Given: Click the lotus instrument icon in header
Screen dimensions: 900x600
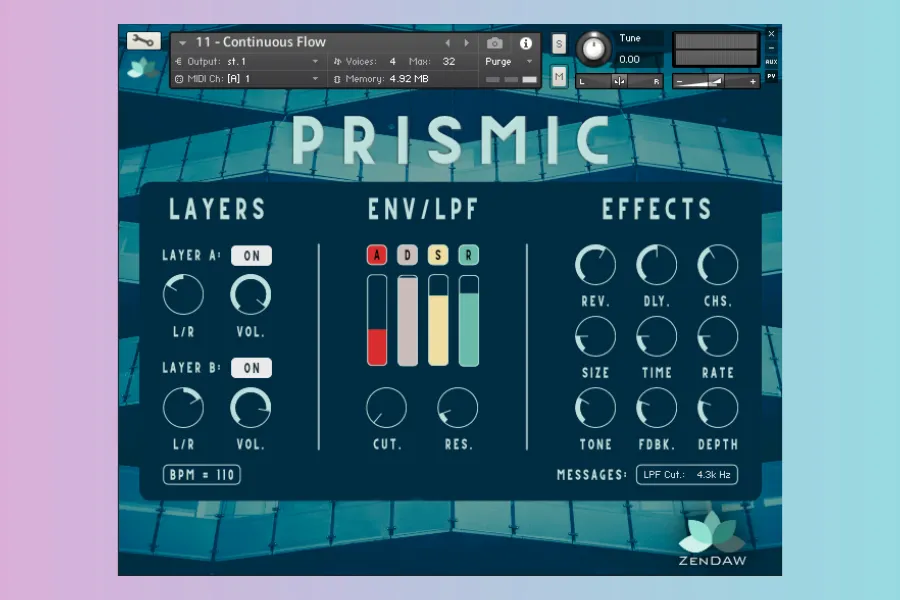Looking at the screenshot, I should click(x=142, y=68).
